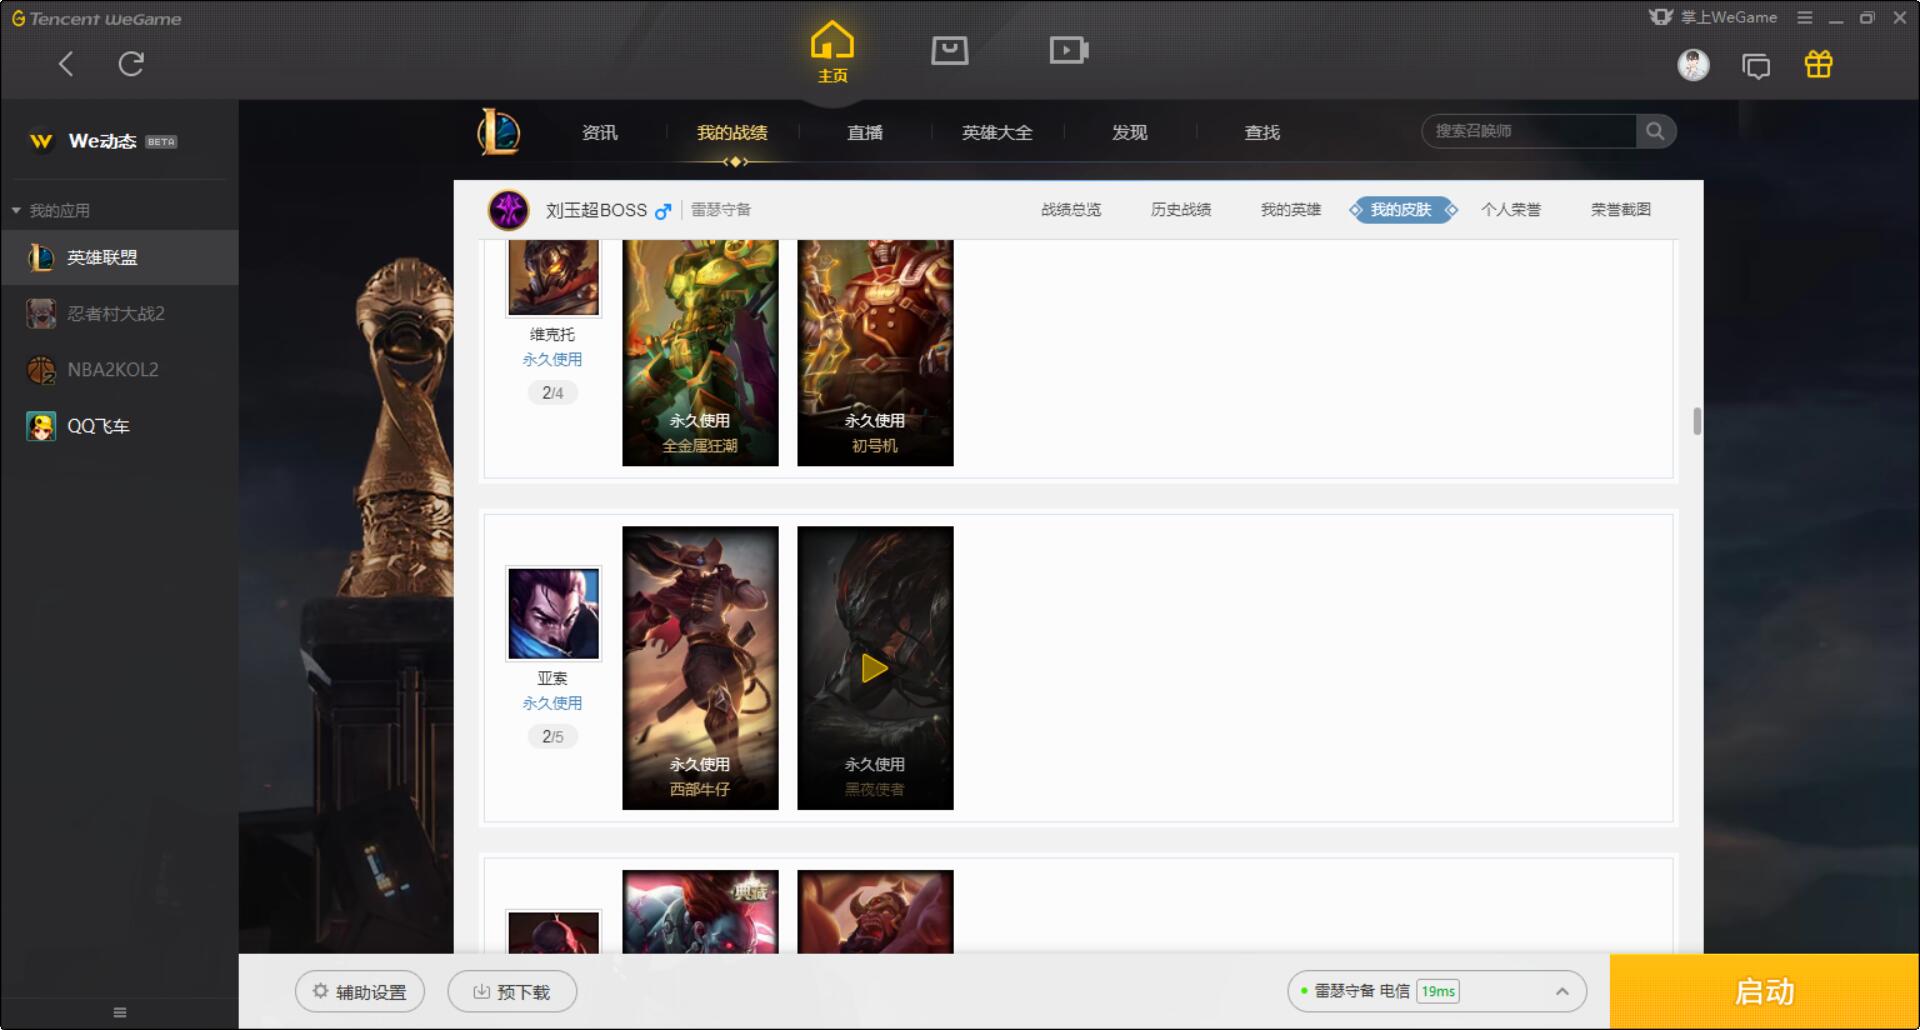Open the 资讯 tab
This screenshot has height=1030, width=1920.
click(x=599, y=132)
